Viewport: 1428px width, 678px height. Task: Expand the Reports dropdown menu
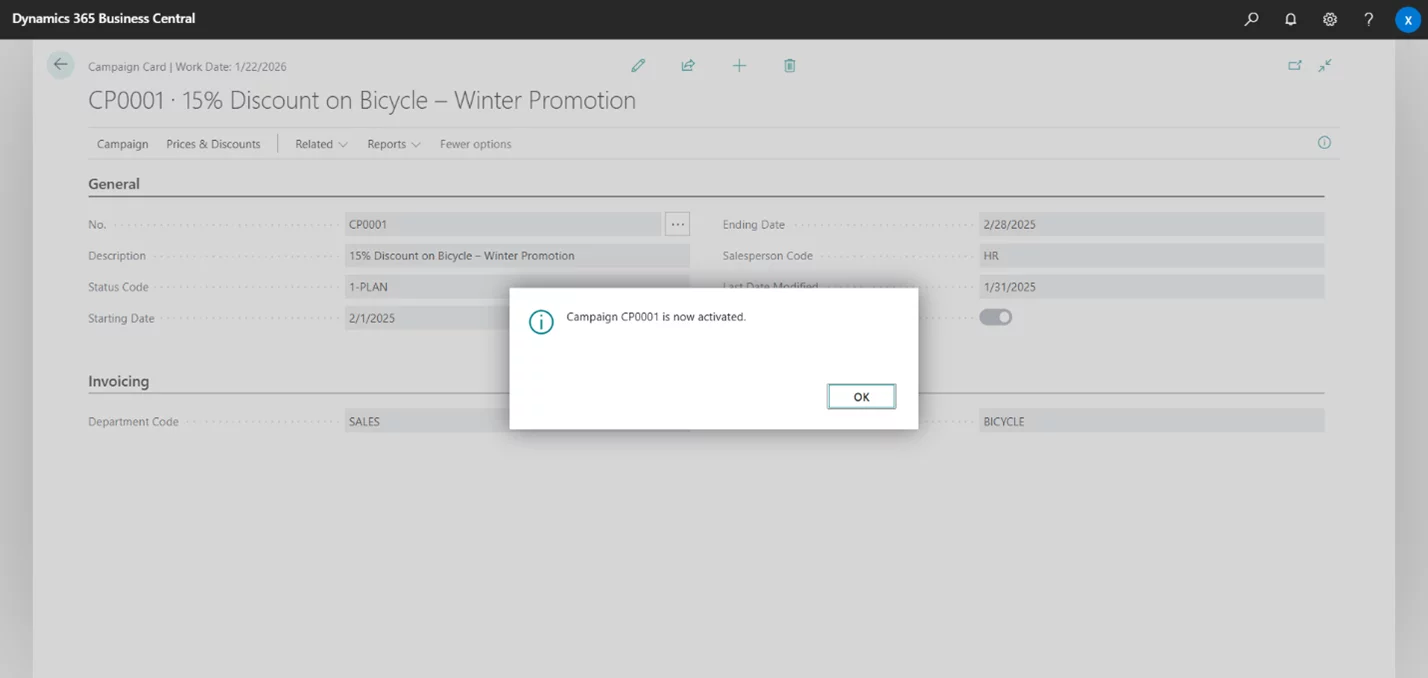393,144
